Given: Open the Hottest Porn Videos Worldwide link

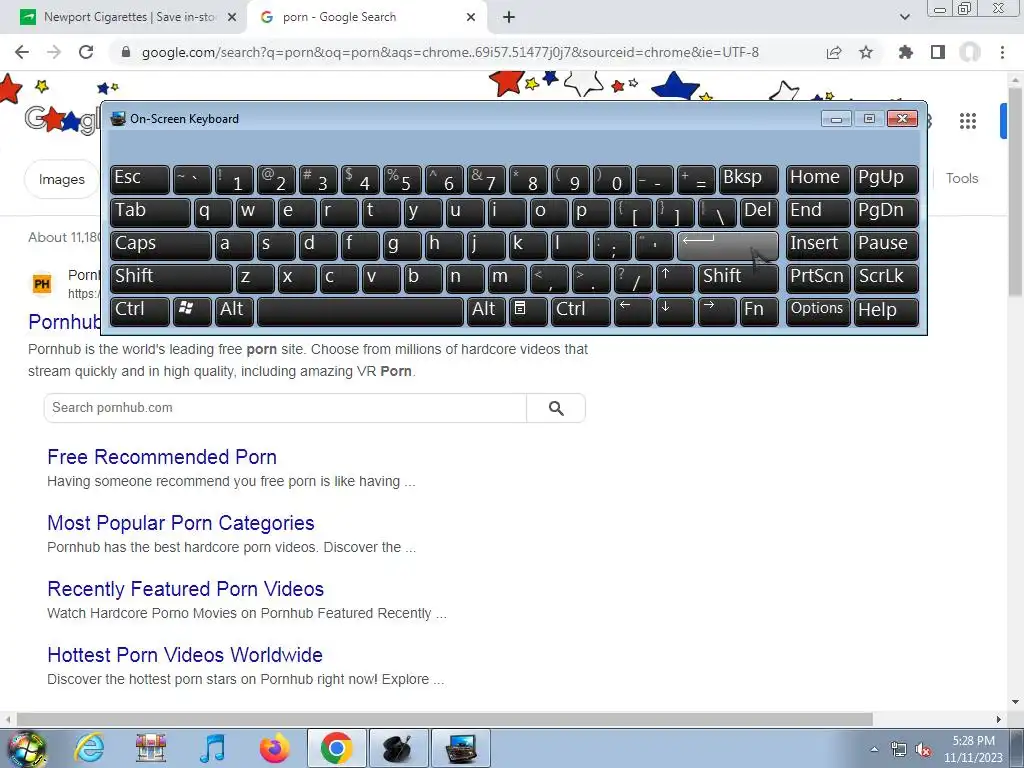Looking at the screenshot, I should (x=185, y=654).
